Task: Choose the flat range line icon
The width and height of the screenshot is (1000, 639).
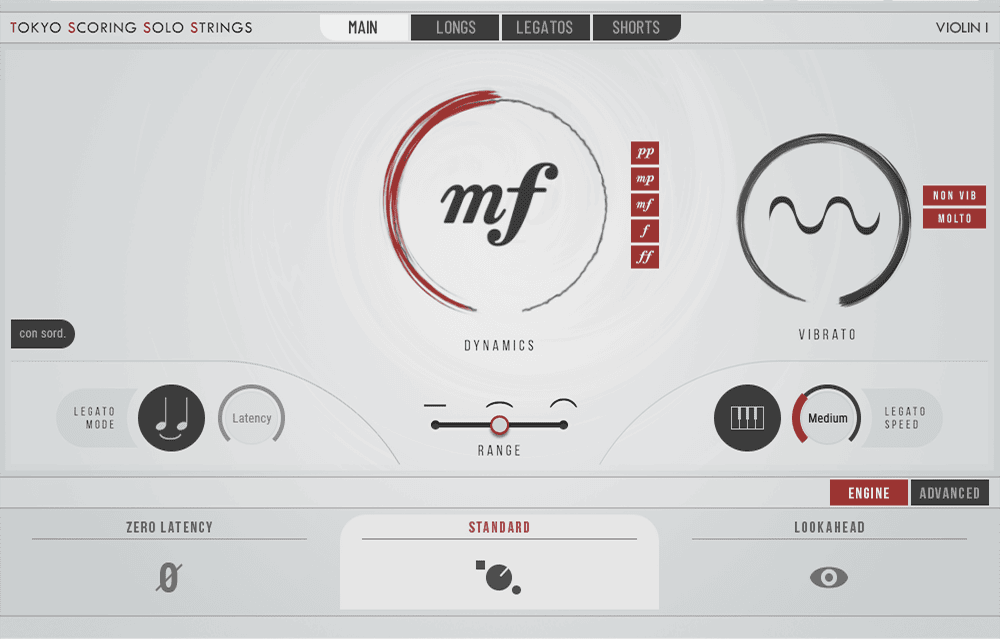Action: click(435, 405)
